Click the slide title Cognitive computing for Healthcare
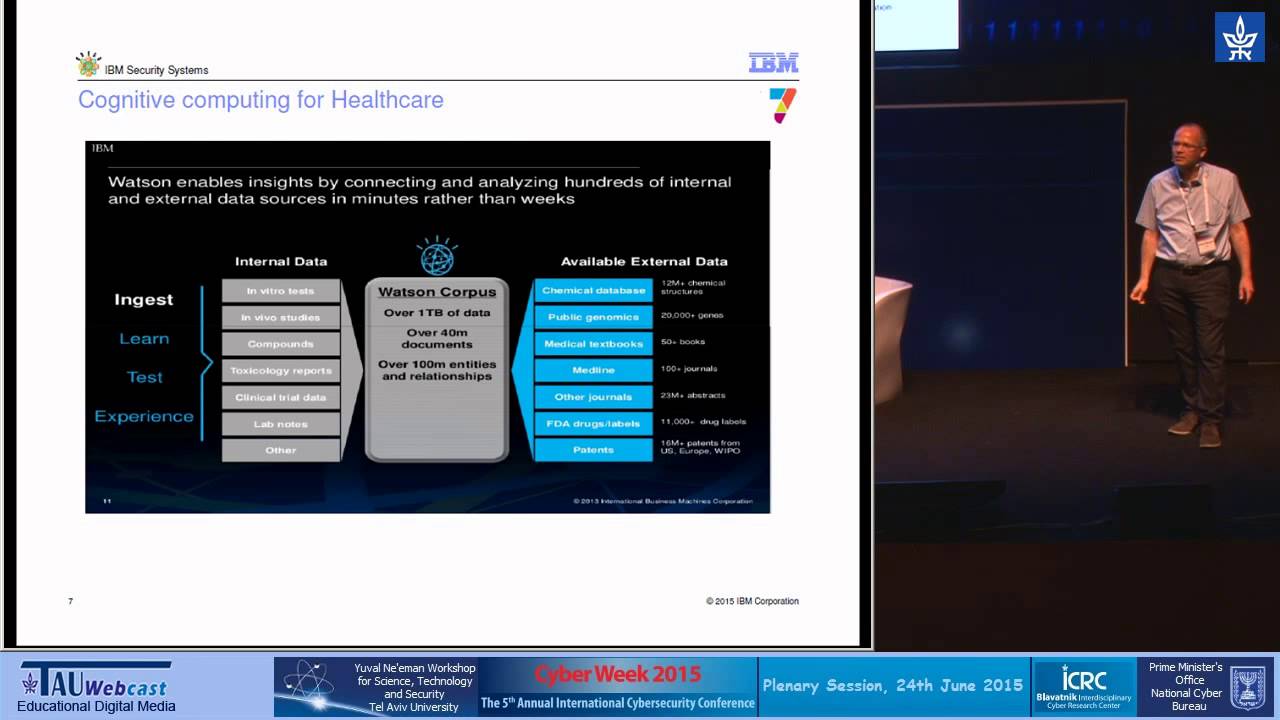1280x720 pixels. click(261, 100)
